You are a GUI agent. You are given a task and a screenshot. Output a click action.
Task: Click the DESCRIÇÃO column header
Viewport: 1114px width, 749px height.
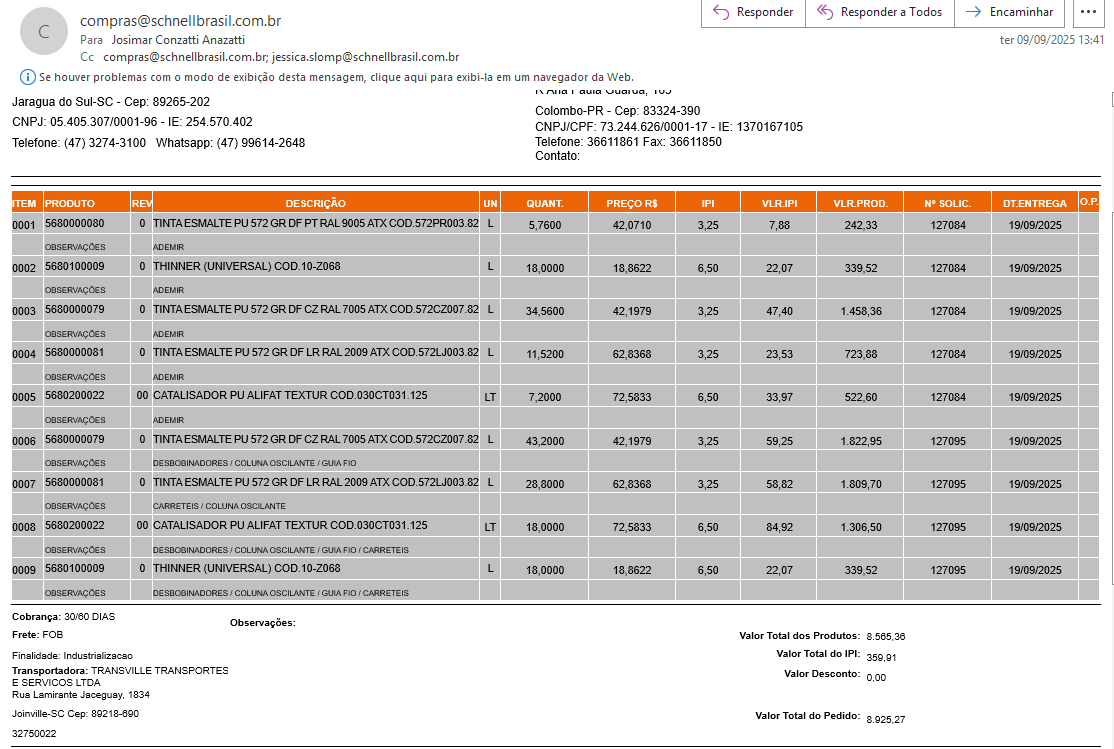pos(315,203)
